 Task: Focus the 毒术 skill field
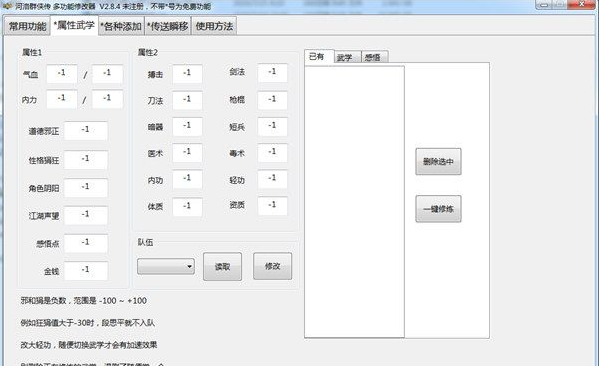(x=272, y=153)
